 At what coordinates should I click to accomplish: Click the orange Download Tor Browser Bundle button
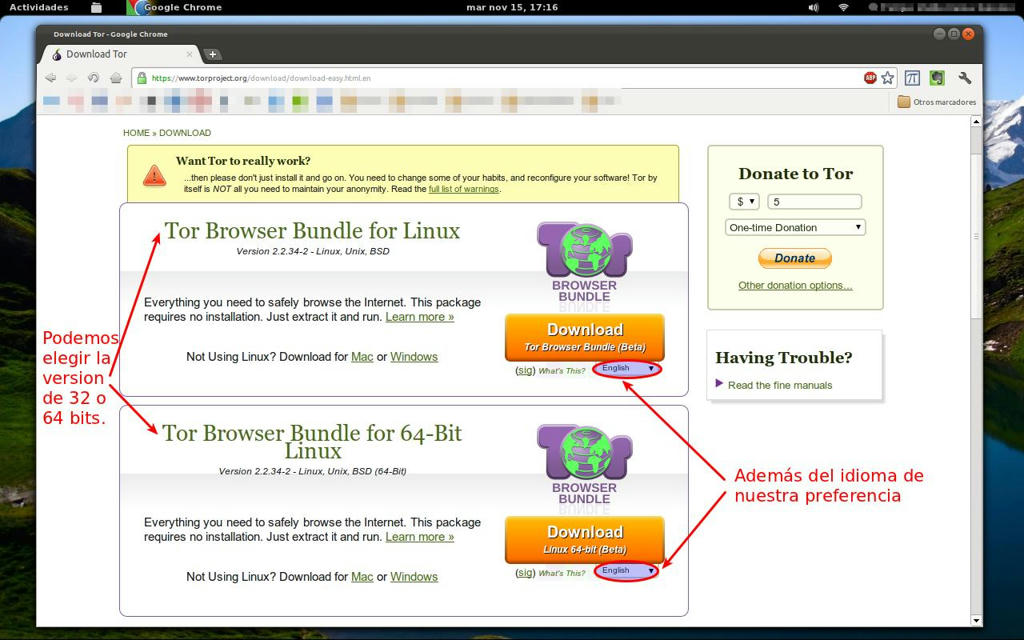[584, 337]
